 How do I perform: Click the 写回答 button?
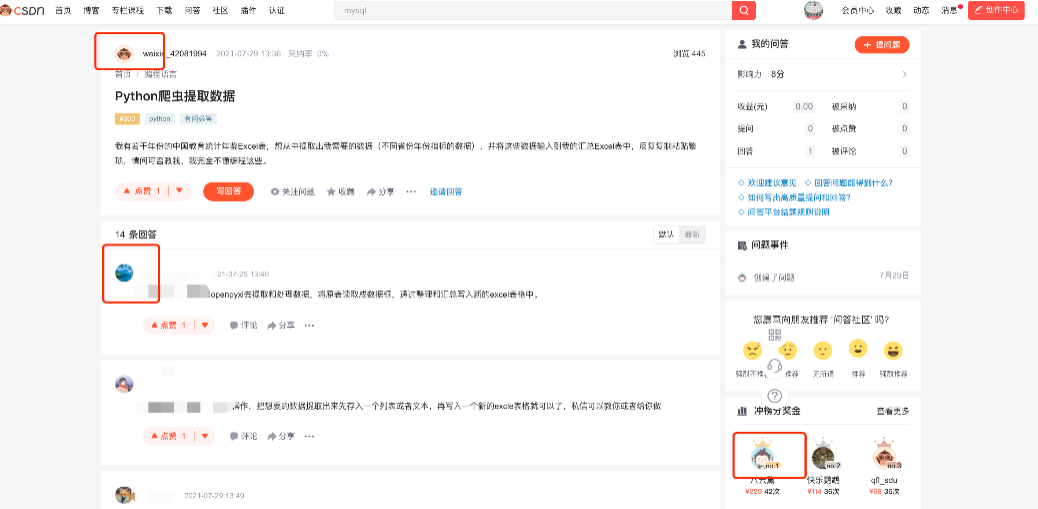click(x=228, y=191)
